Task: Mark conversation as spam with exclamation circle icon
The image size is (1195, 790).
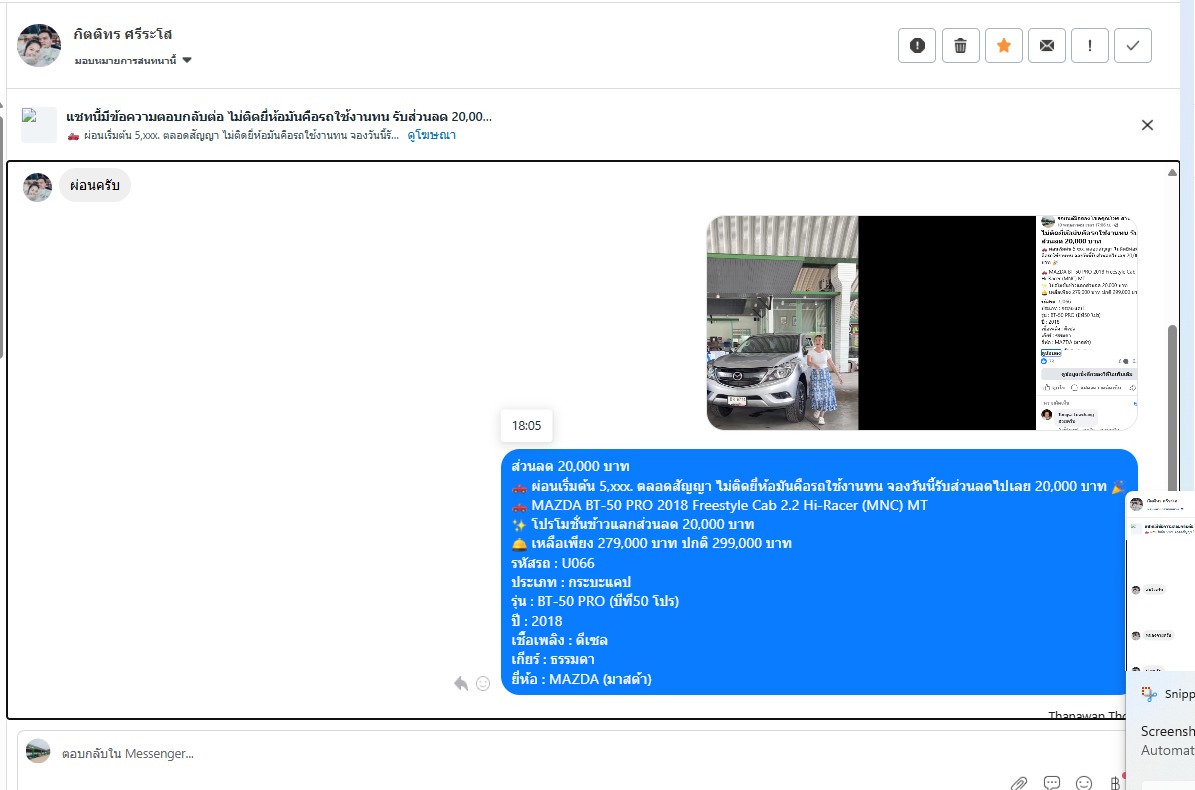Action: pyautogui.click(x=917, y=46)
